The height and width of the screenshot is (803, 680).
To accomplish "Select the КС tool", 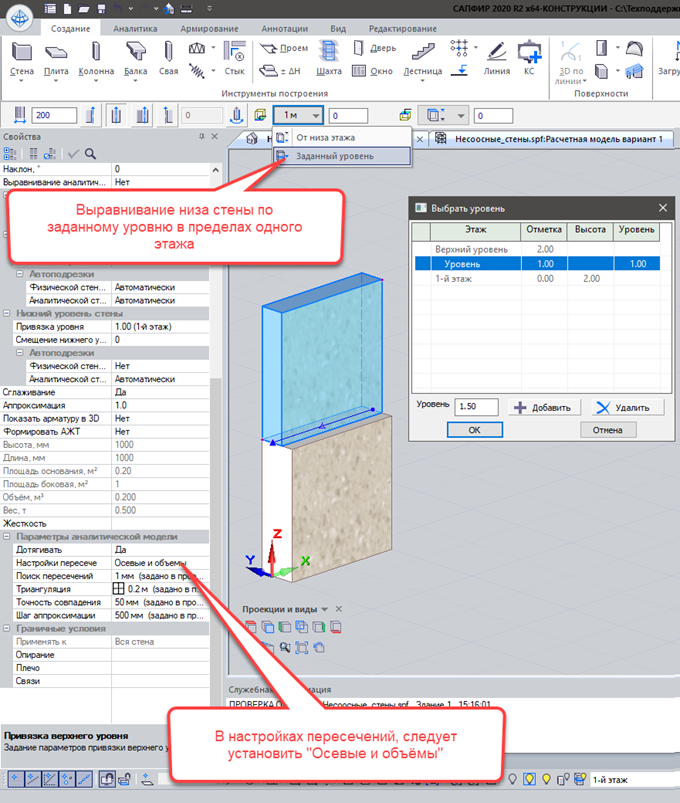I will (529, 59).
